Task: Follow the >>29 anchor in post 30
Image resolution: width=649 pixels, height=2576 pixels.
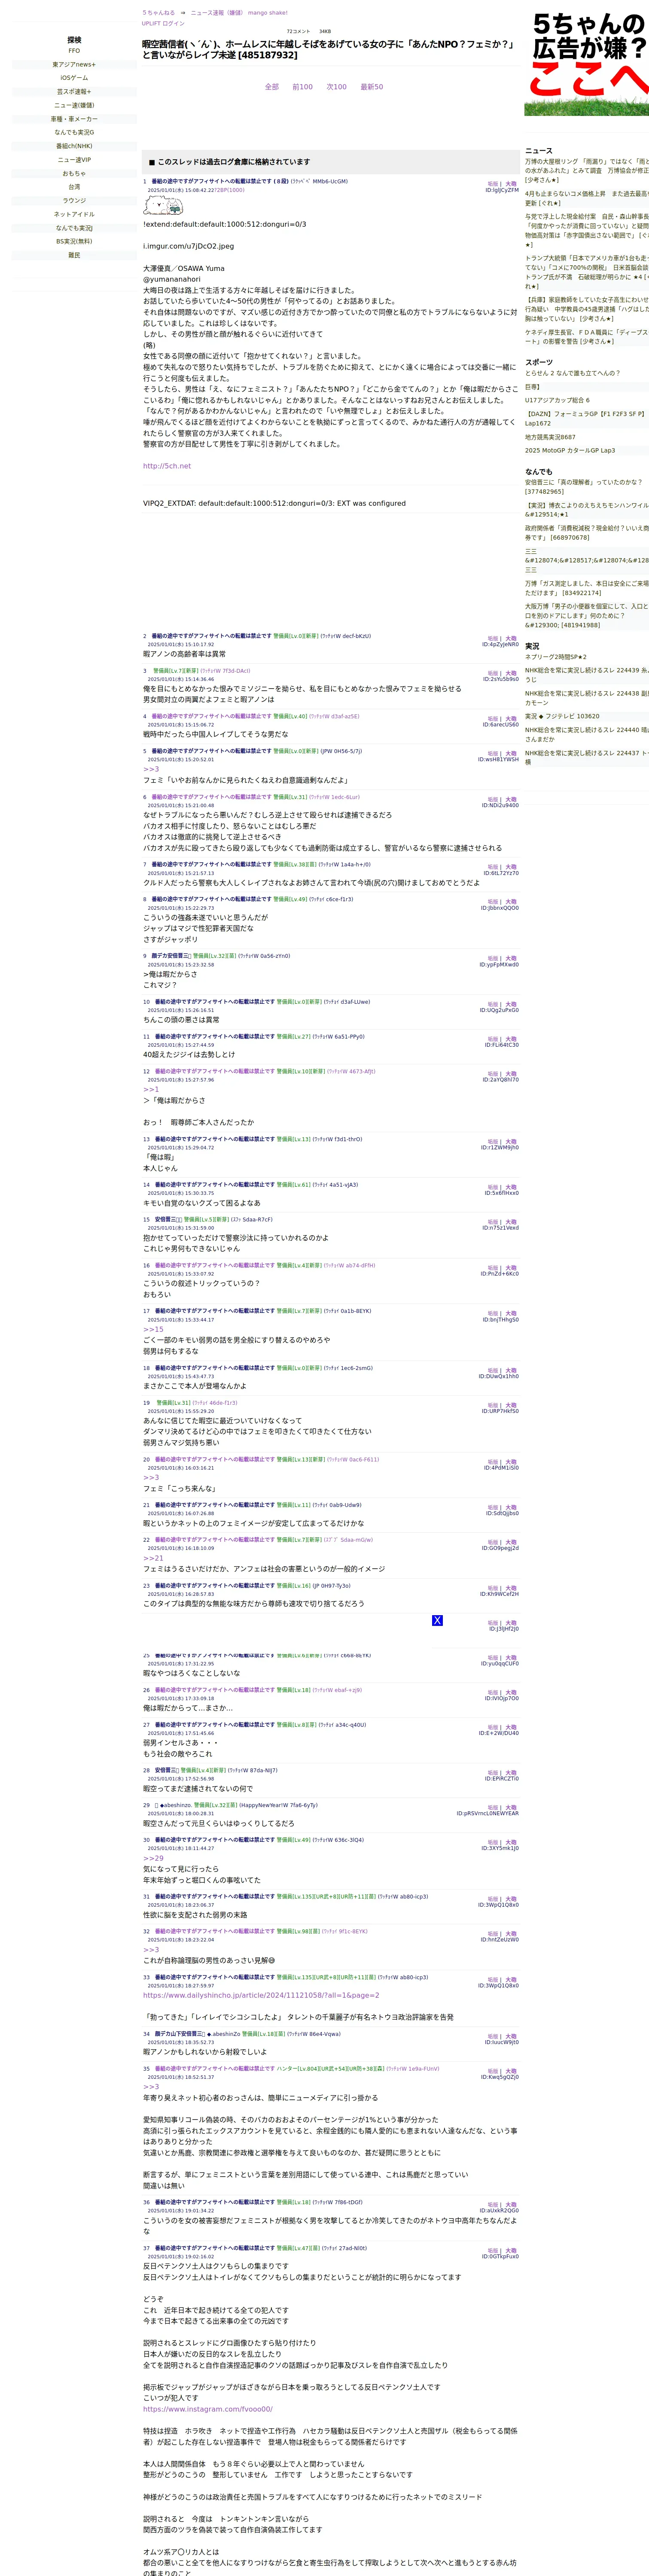Action: (153, 1858)
